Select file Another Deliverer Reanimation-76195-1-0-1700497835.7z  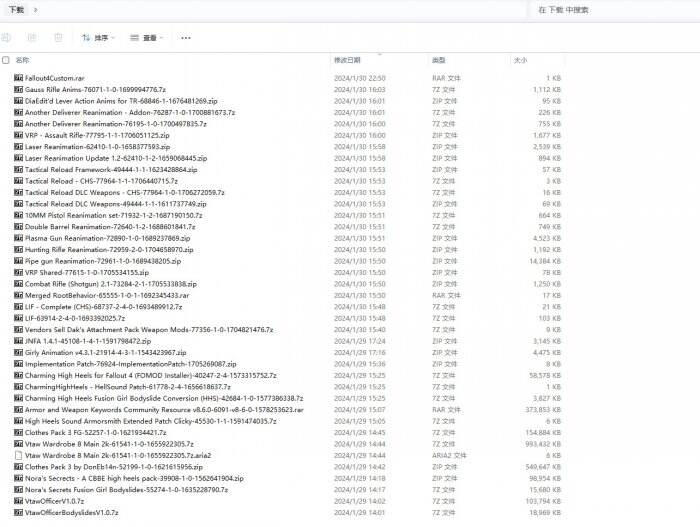click(116, 124)
